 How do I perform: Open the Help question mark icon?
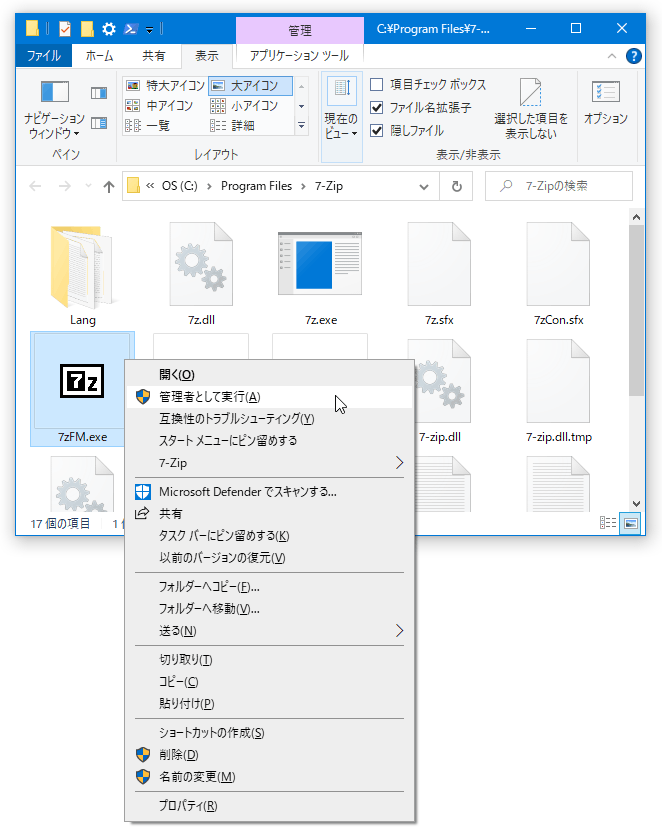(x=633, y=56)
